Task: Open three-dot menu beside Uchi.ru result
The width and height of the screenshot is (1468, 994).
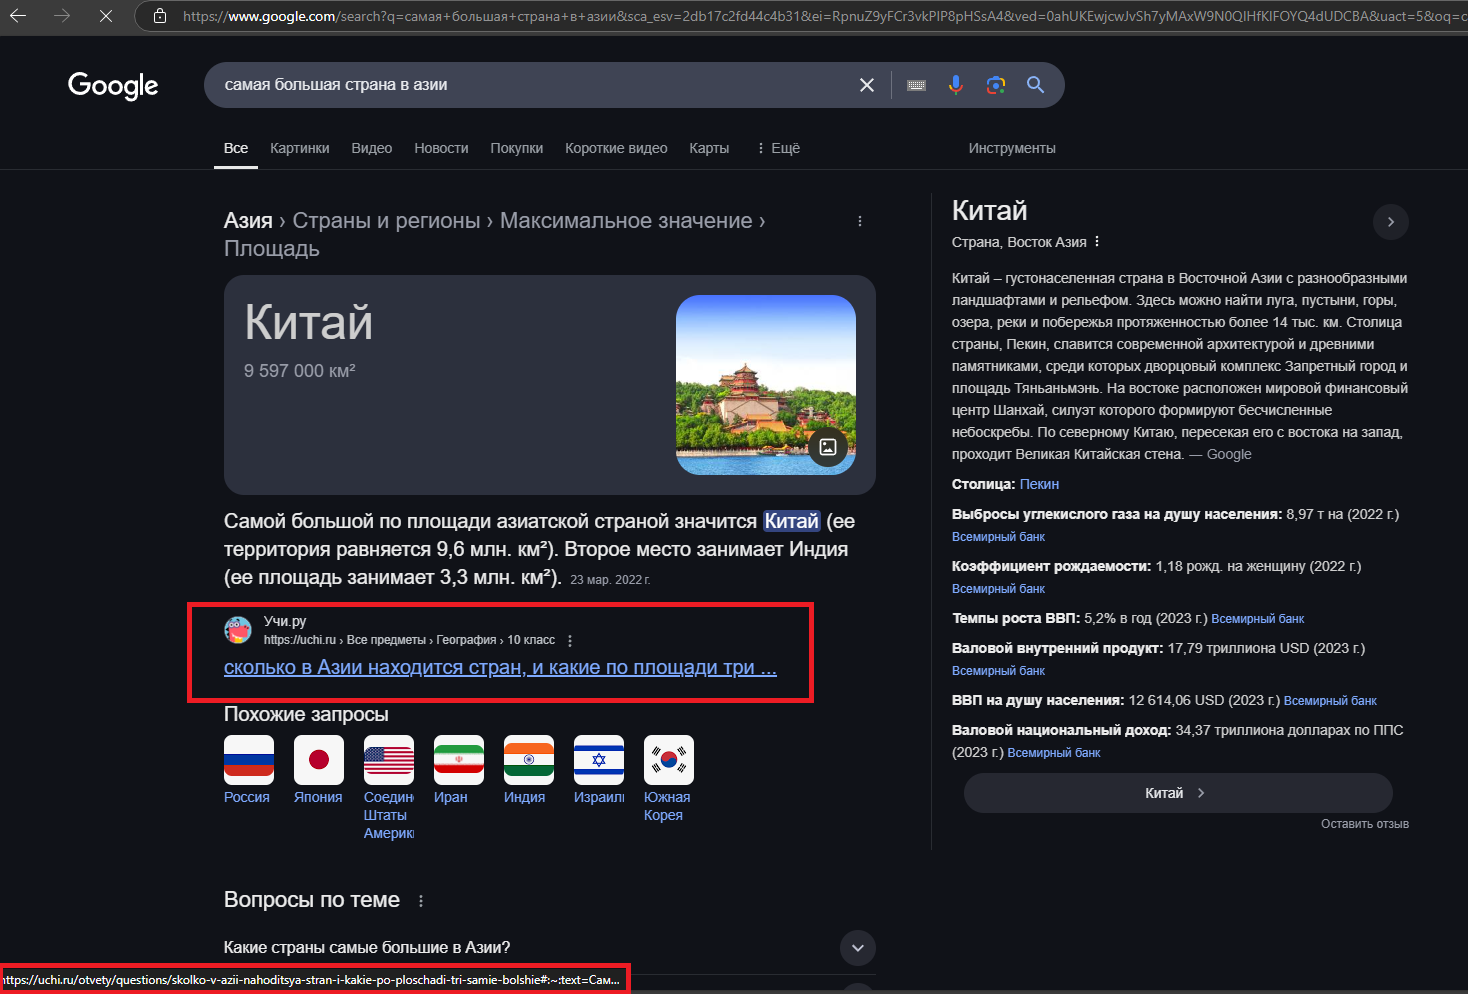Action: click(x=570, y=641)
